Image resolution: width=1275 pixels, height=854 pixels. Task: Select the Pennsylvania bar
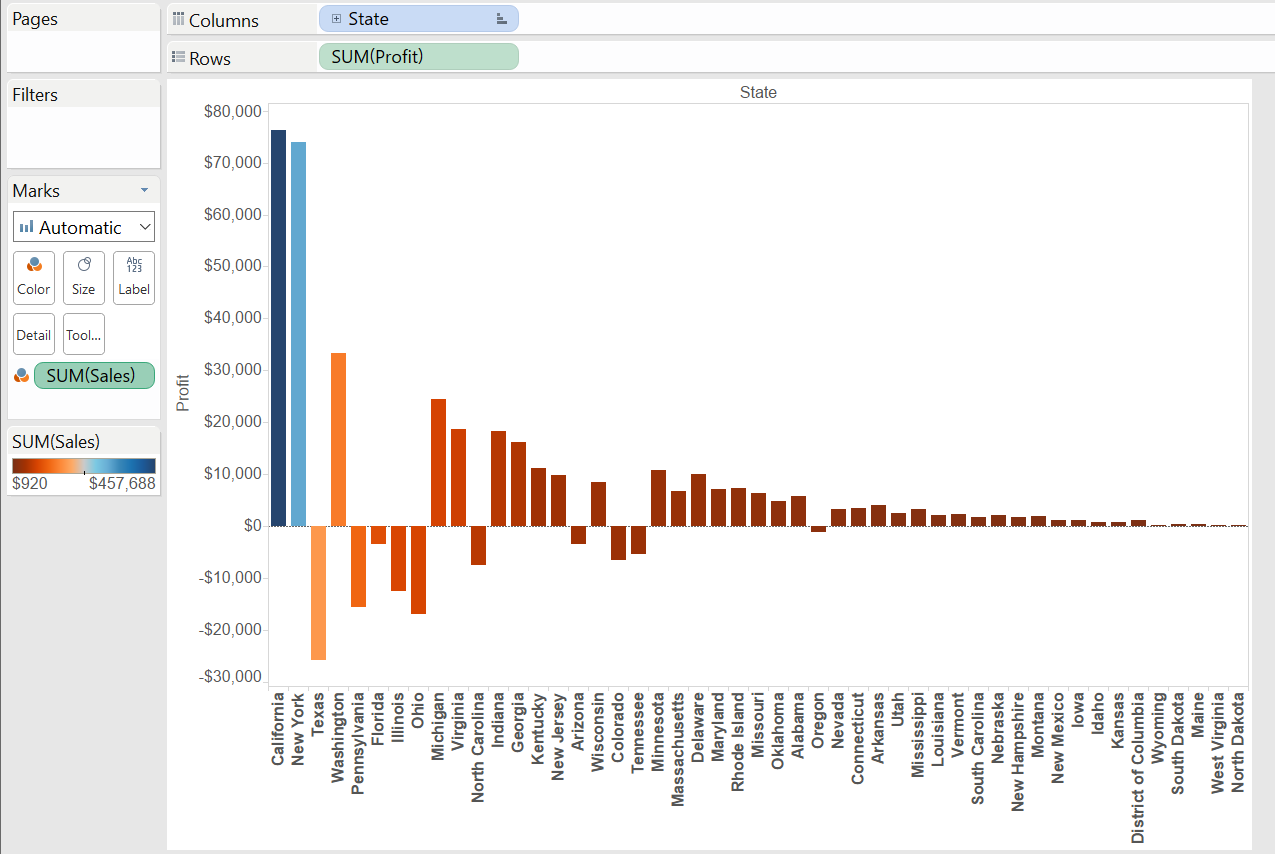(358, 567)
